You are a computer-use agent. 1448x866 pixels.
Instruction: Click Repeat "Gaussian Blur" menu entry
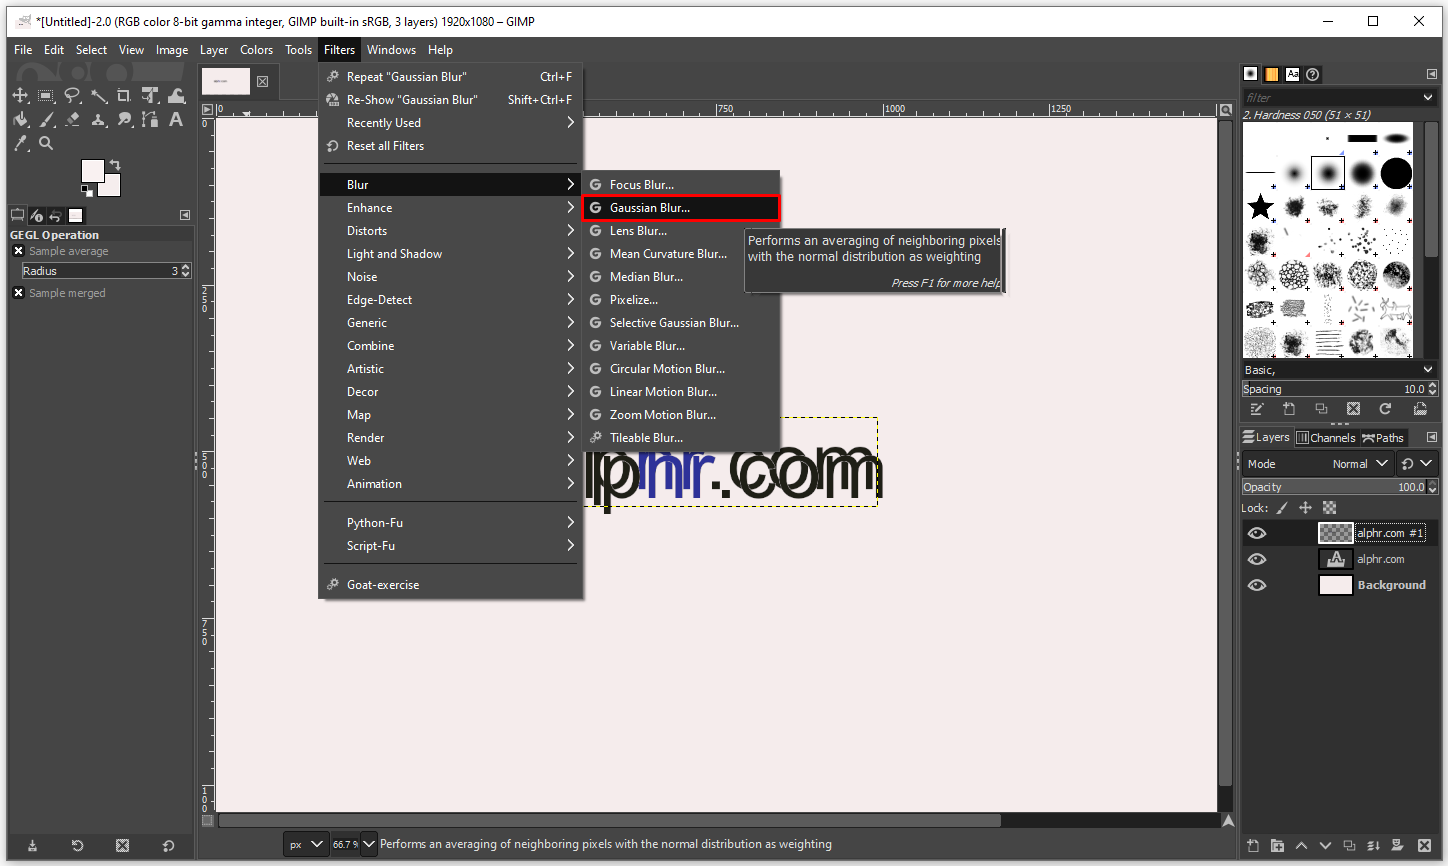tap(450, 77)
